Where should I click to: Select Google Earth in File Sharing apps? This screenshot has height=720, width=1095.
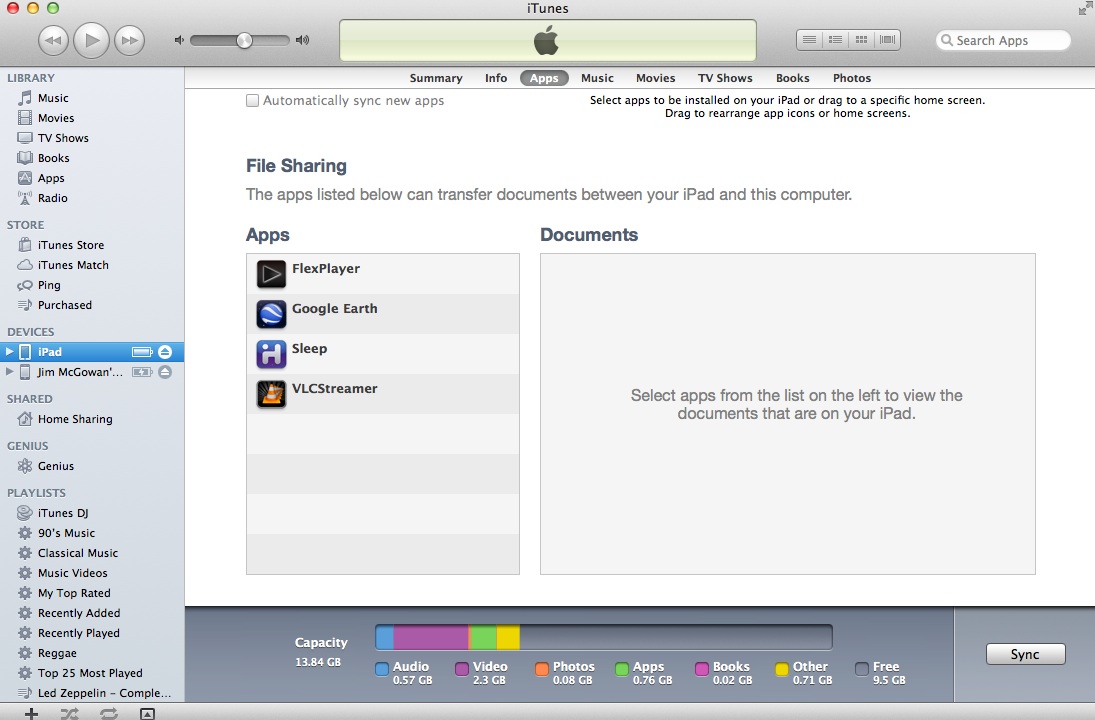click(x=383, y=314)
